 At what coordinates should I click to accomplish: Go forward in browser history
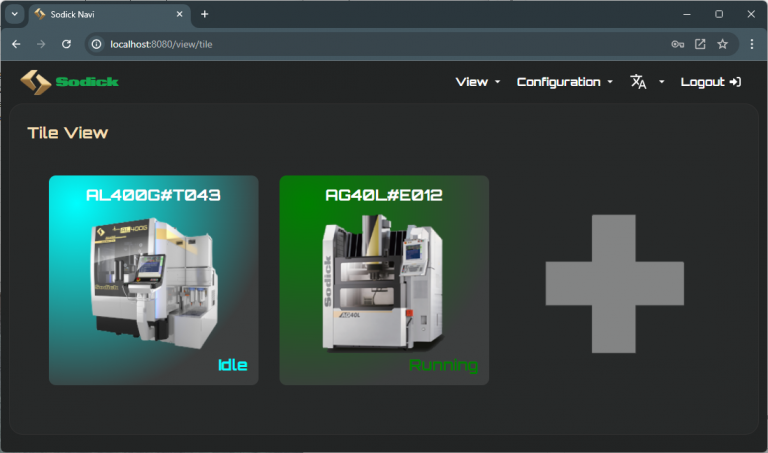[41, 44]
